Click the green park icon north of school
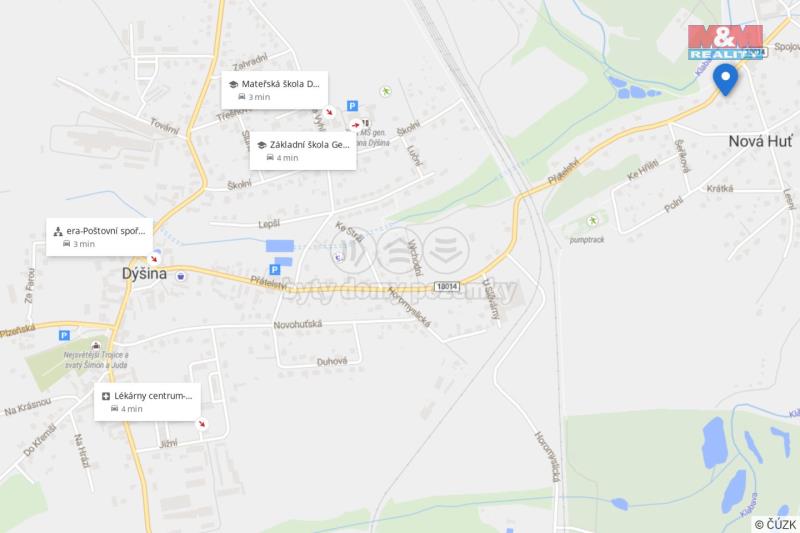Screen dimensions: 800x533 (x=385, y=91)
